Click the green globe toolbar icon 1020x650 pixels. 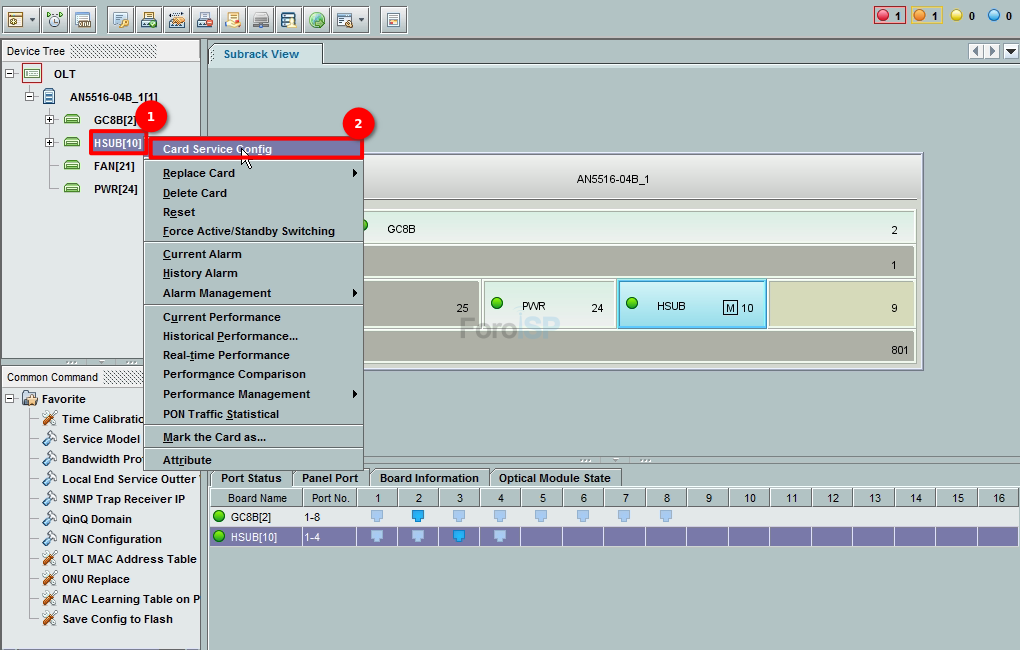pos(316,19)
